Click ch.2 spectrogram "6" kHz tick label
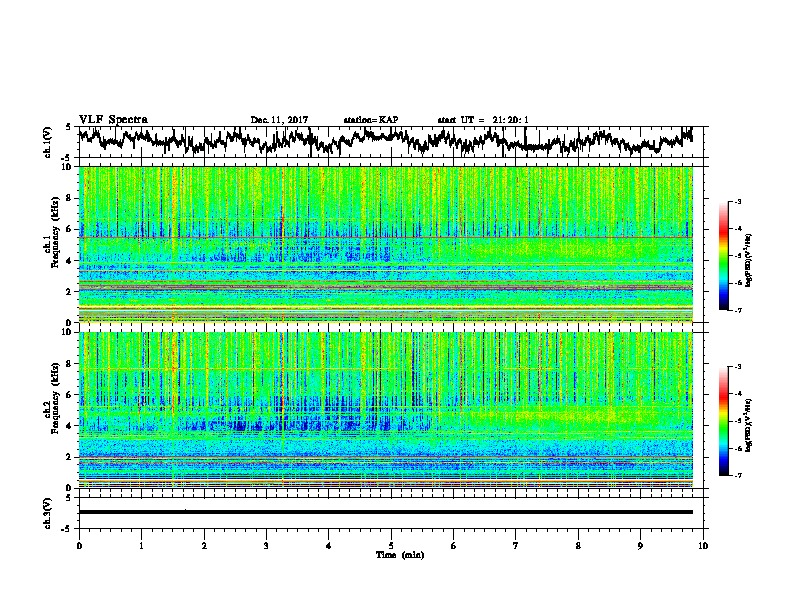 69,395
